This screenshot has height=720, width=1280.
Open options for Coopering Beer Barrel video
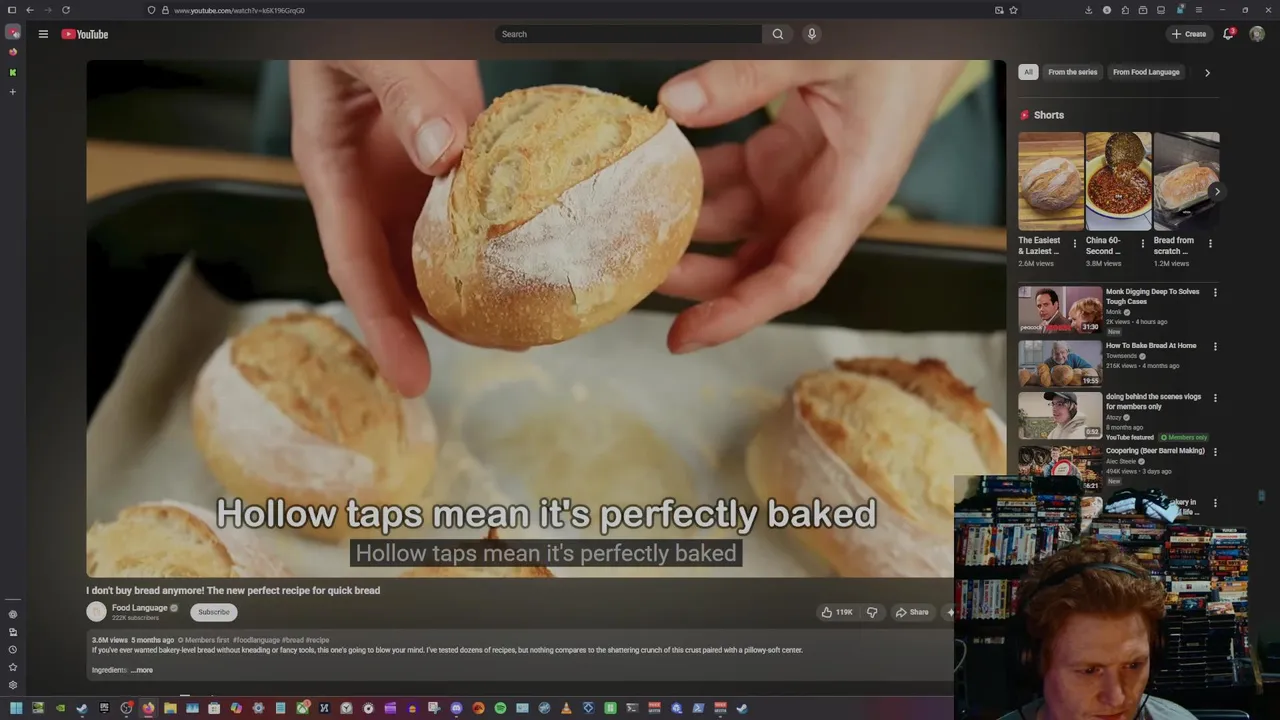[1215, 452]
